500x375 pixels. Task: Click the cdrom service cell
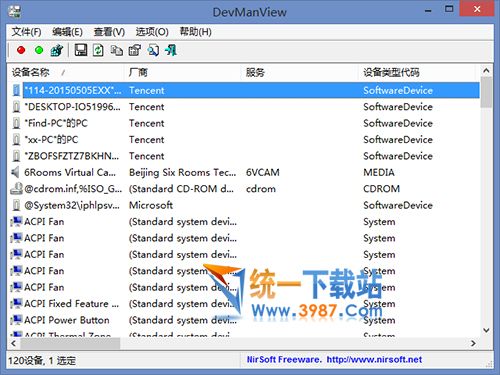tap(261, 189)
